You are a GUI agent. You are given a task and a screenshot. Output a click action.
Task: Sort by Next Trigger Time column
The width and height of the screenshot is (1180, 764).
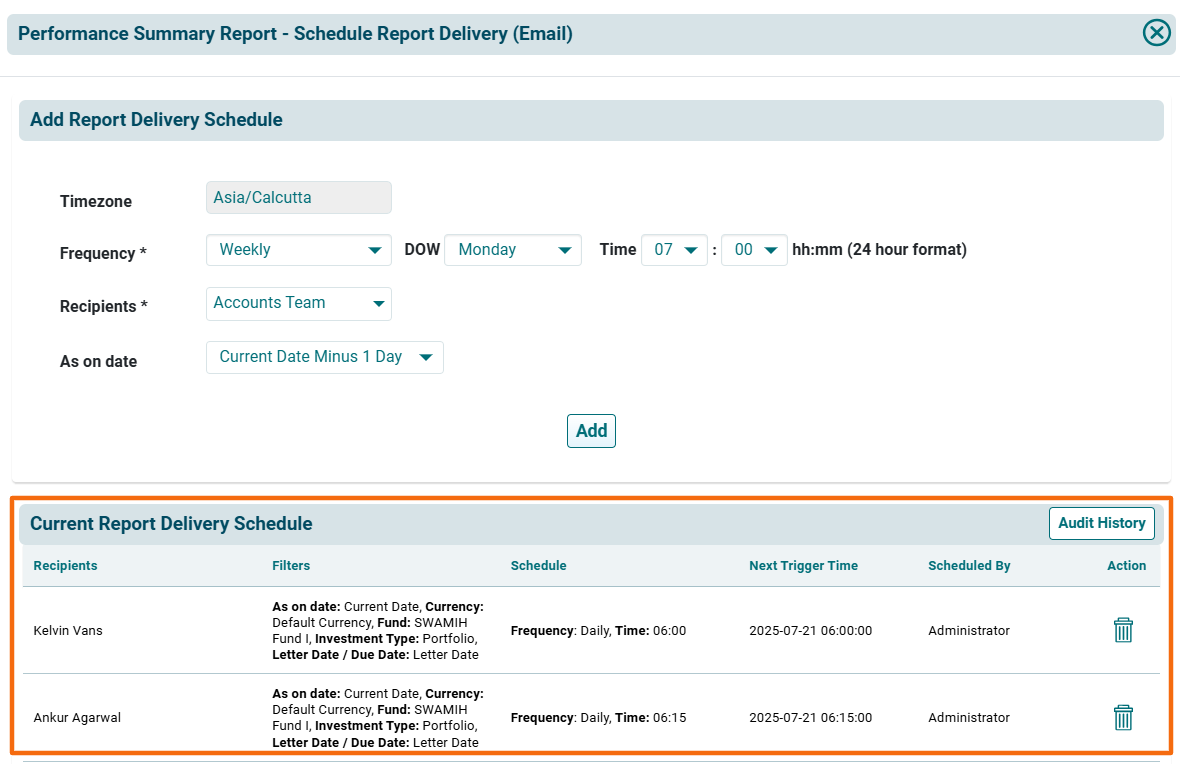coord(803,566)
